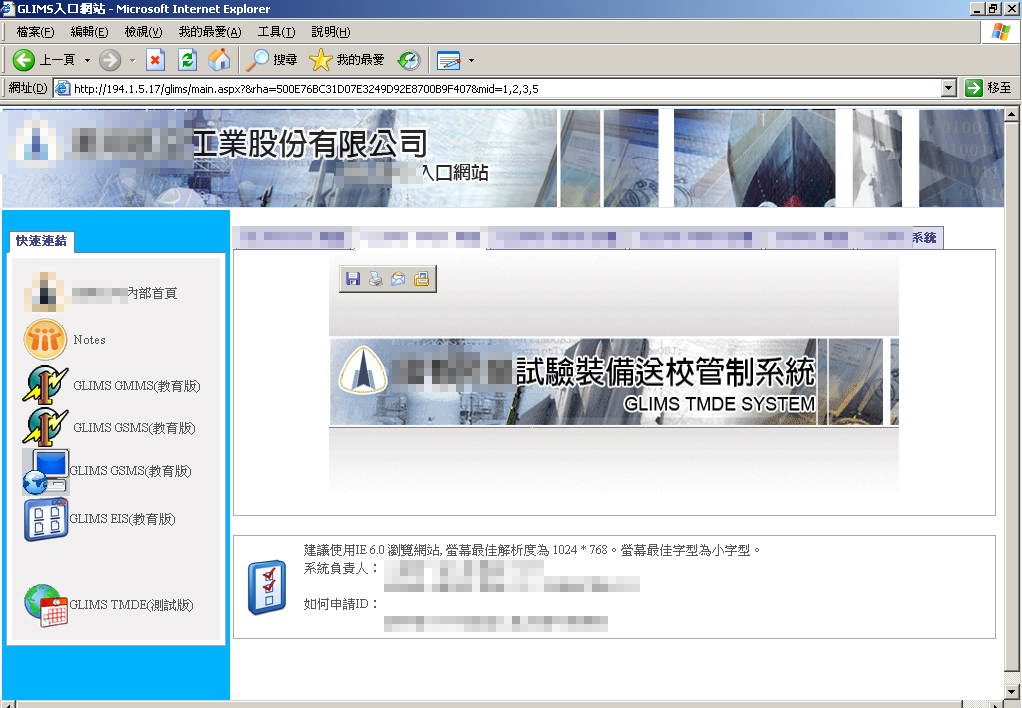Open the browser History icon
1022x708 pixels.
409,60
